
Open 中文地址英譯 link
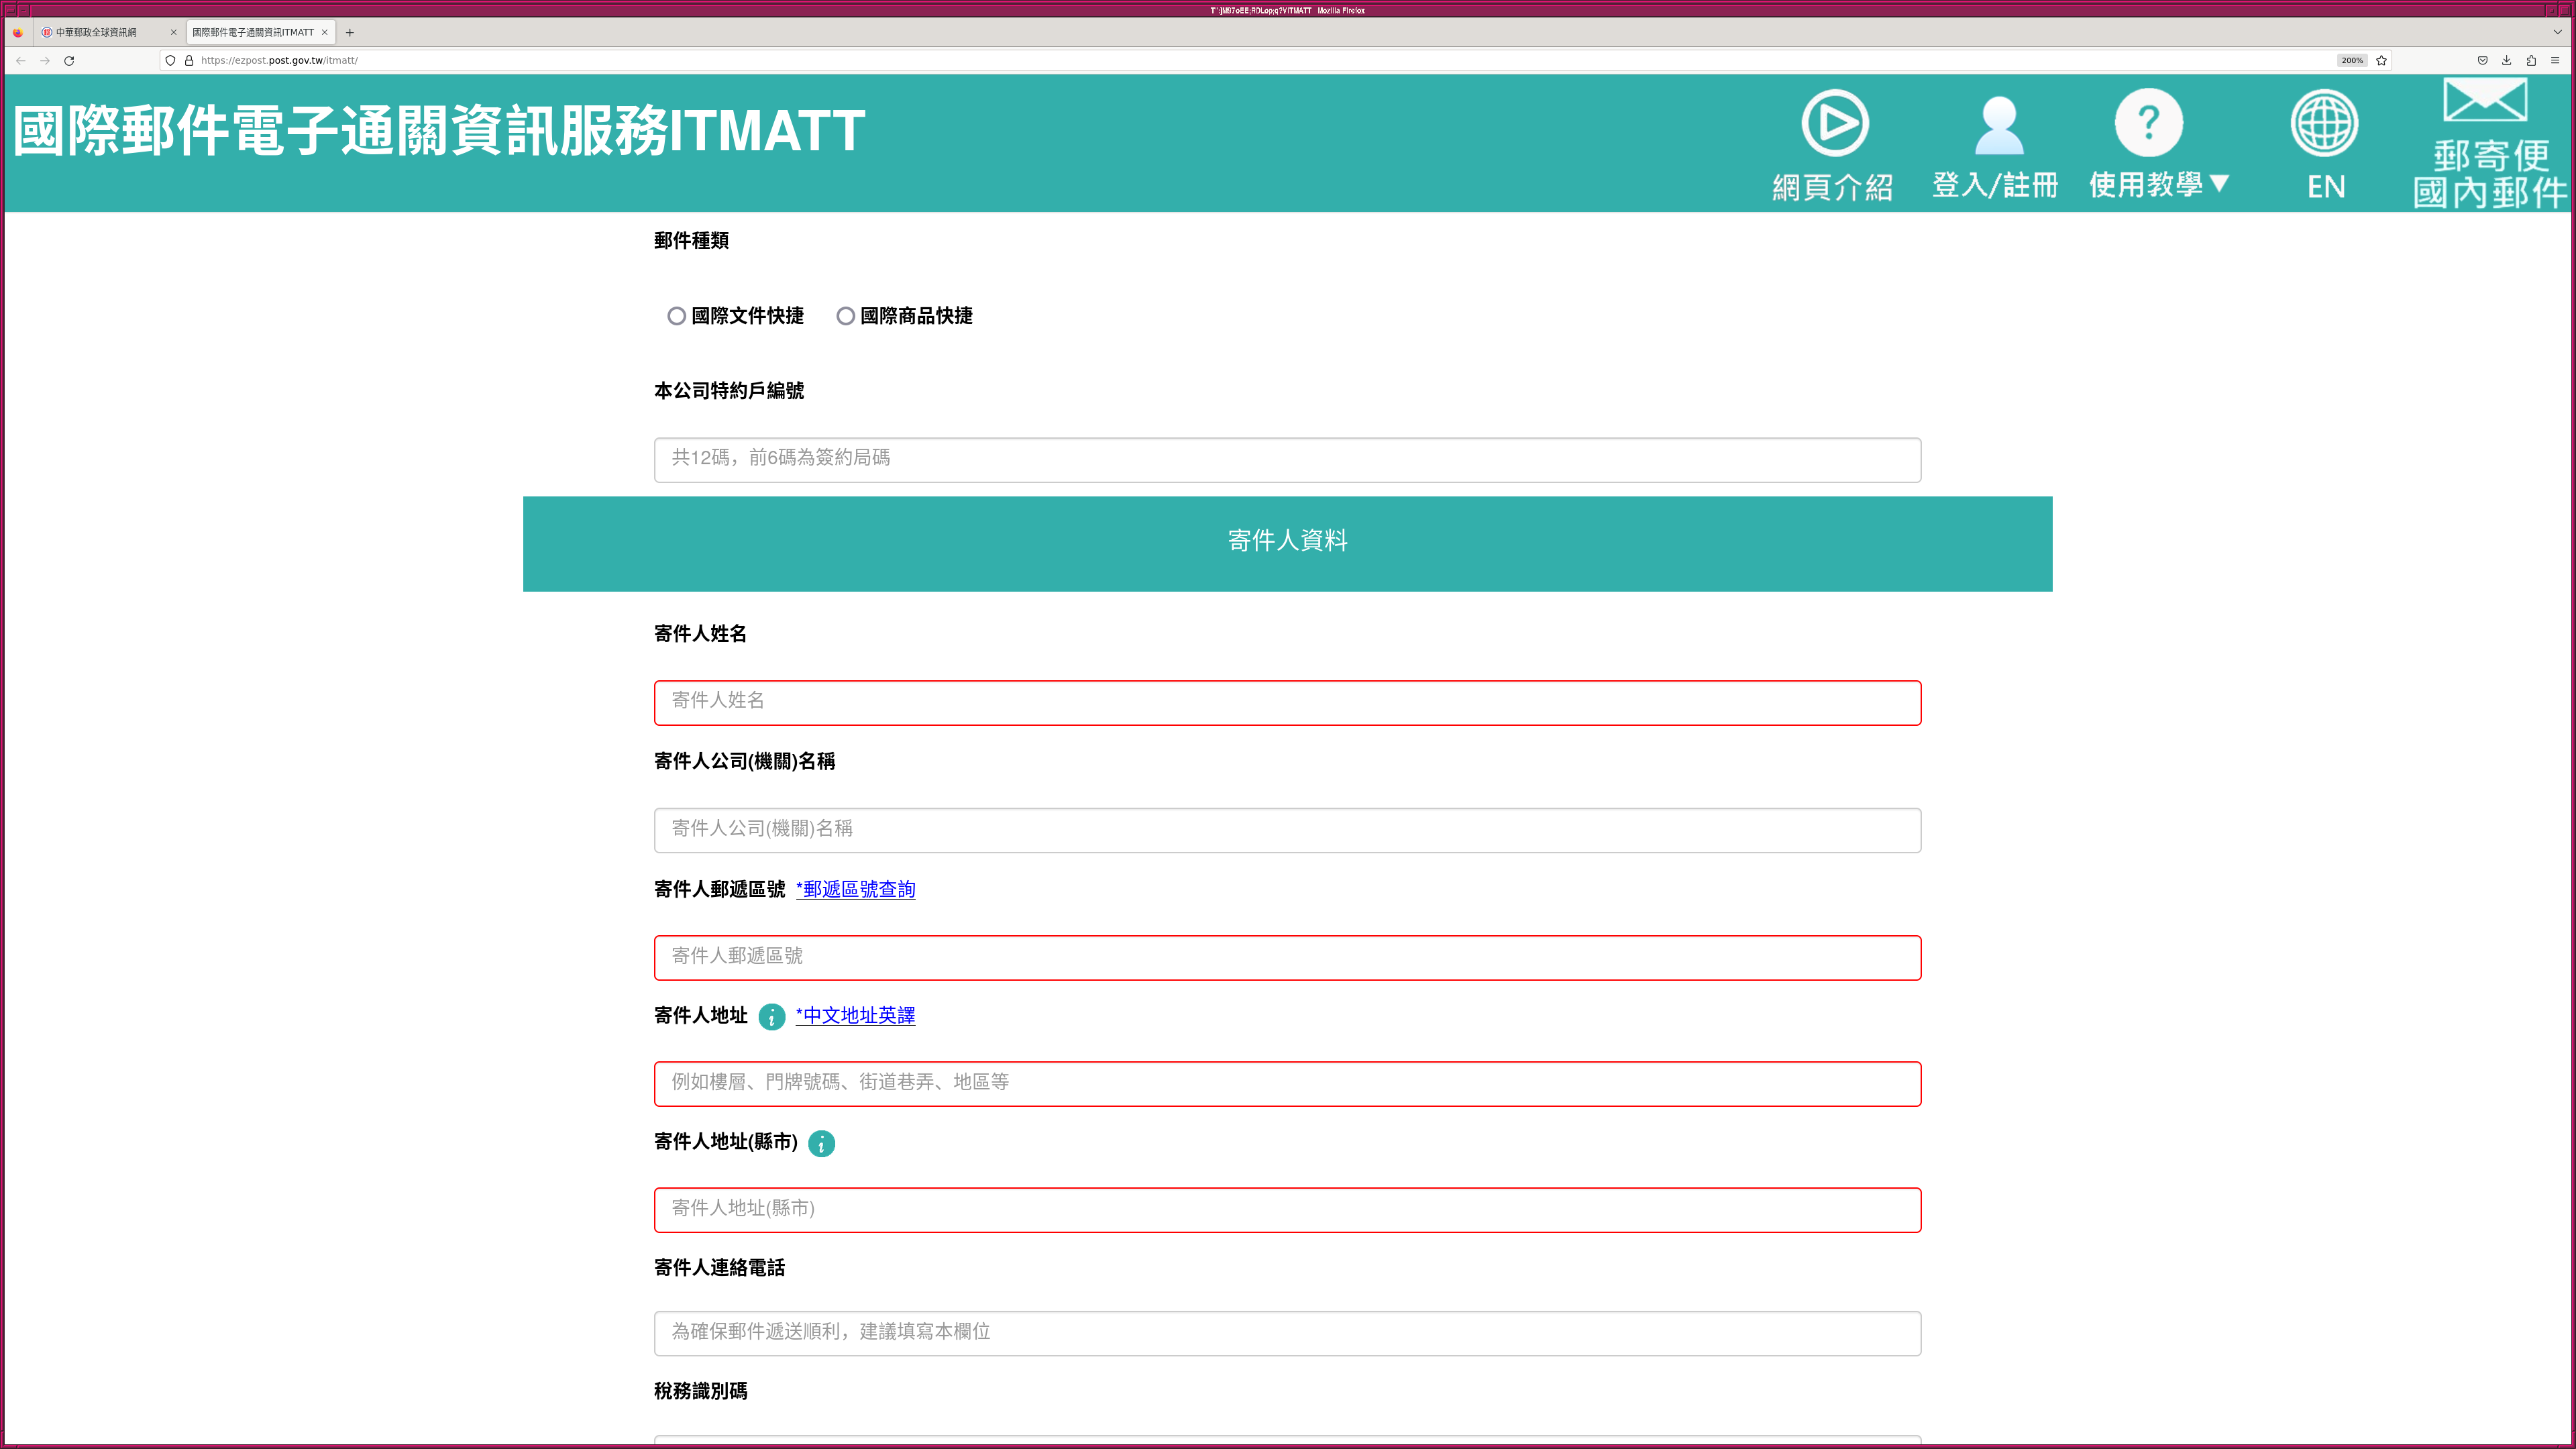pos(856,1015)
